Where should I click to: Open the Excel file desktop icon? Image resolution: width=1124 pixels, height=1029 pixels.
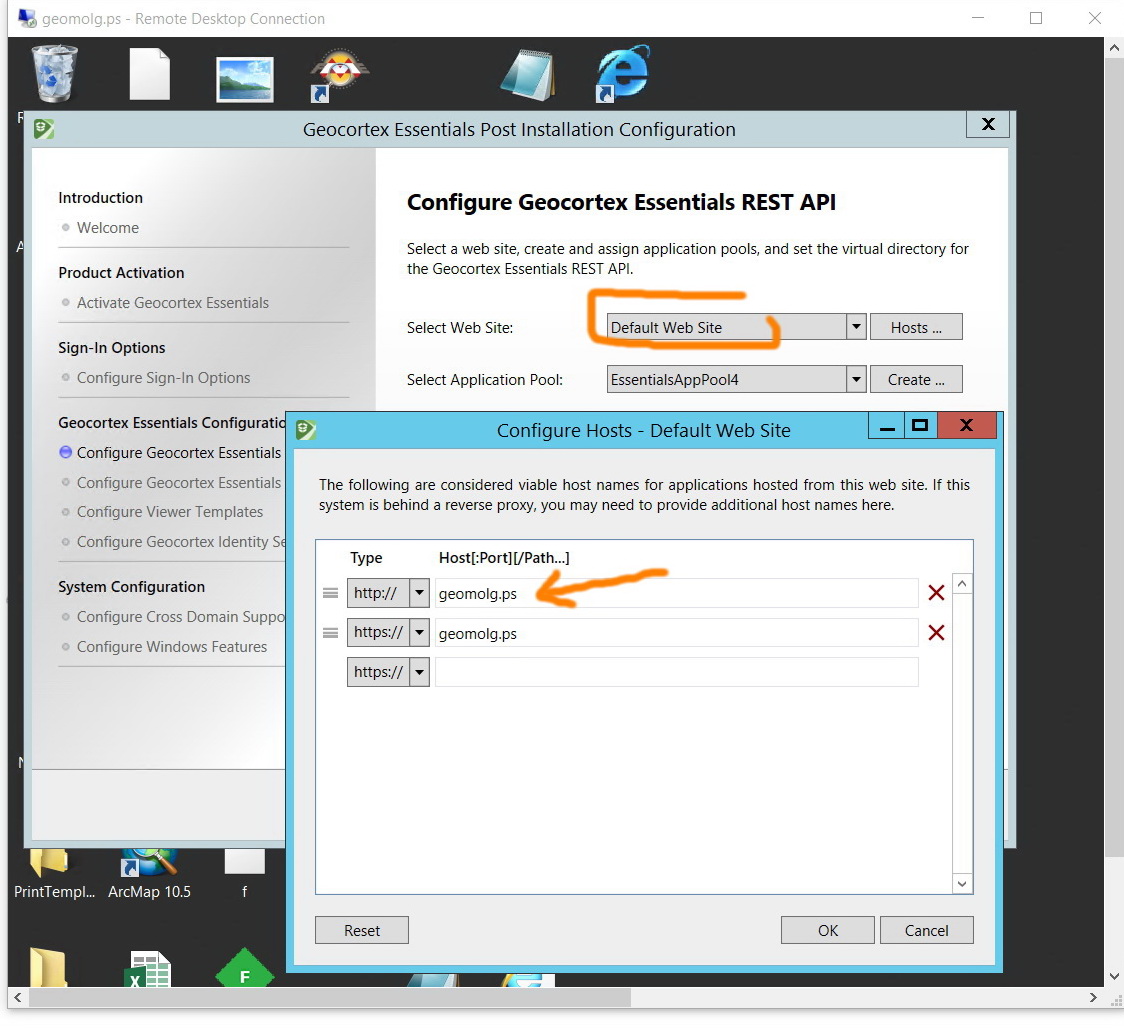coord(149,969)
